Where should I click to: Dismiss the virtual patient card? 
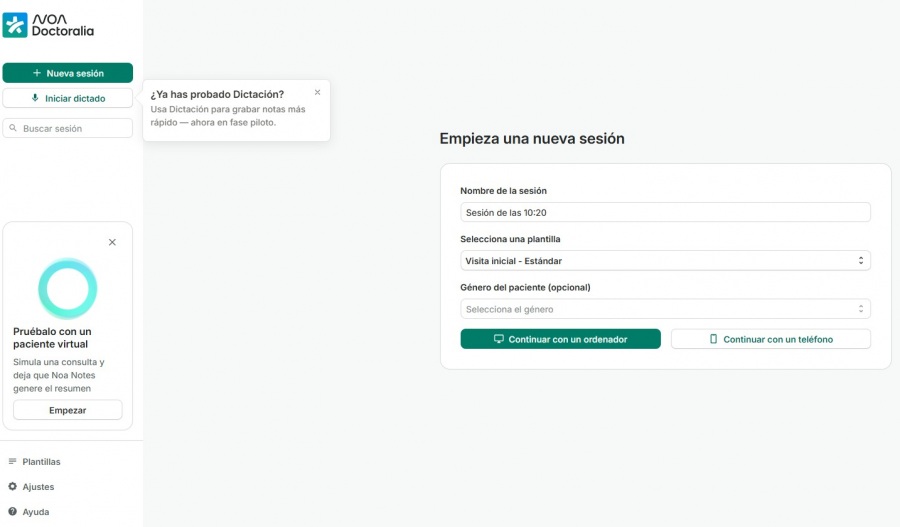(x=112, y=242)
